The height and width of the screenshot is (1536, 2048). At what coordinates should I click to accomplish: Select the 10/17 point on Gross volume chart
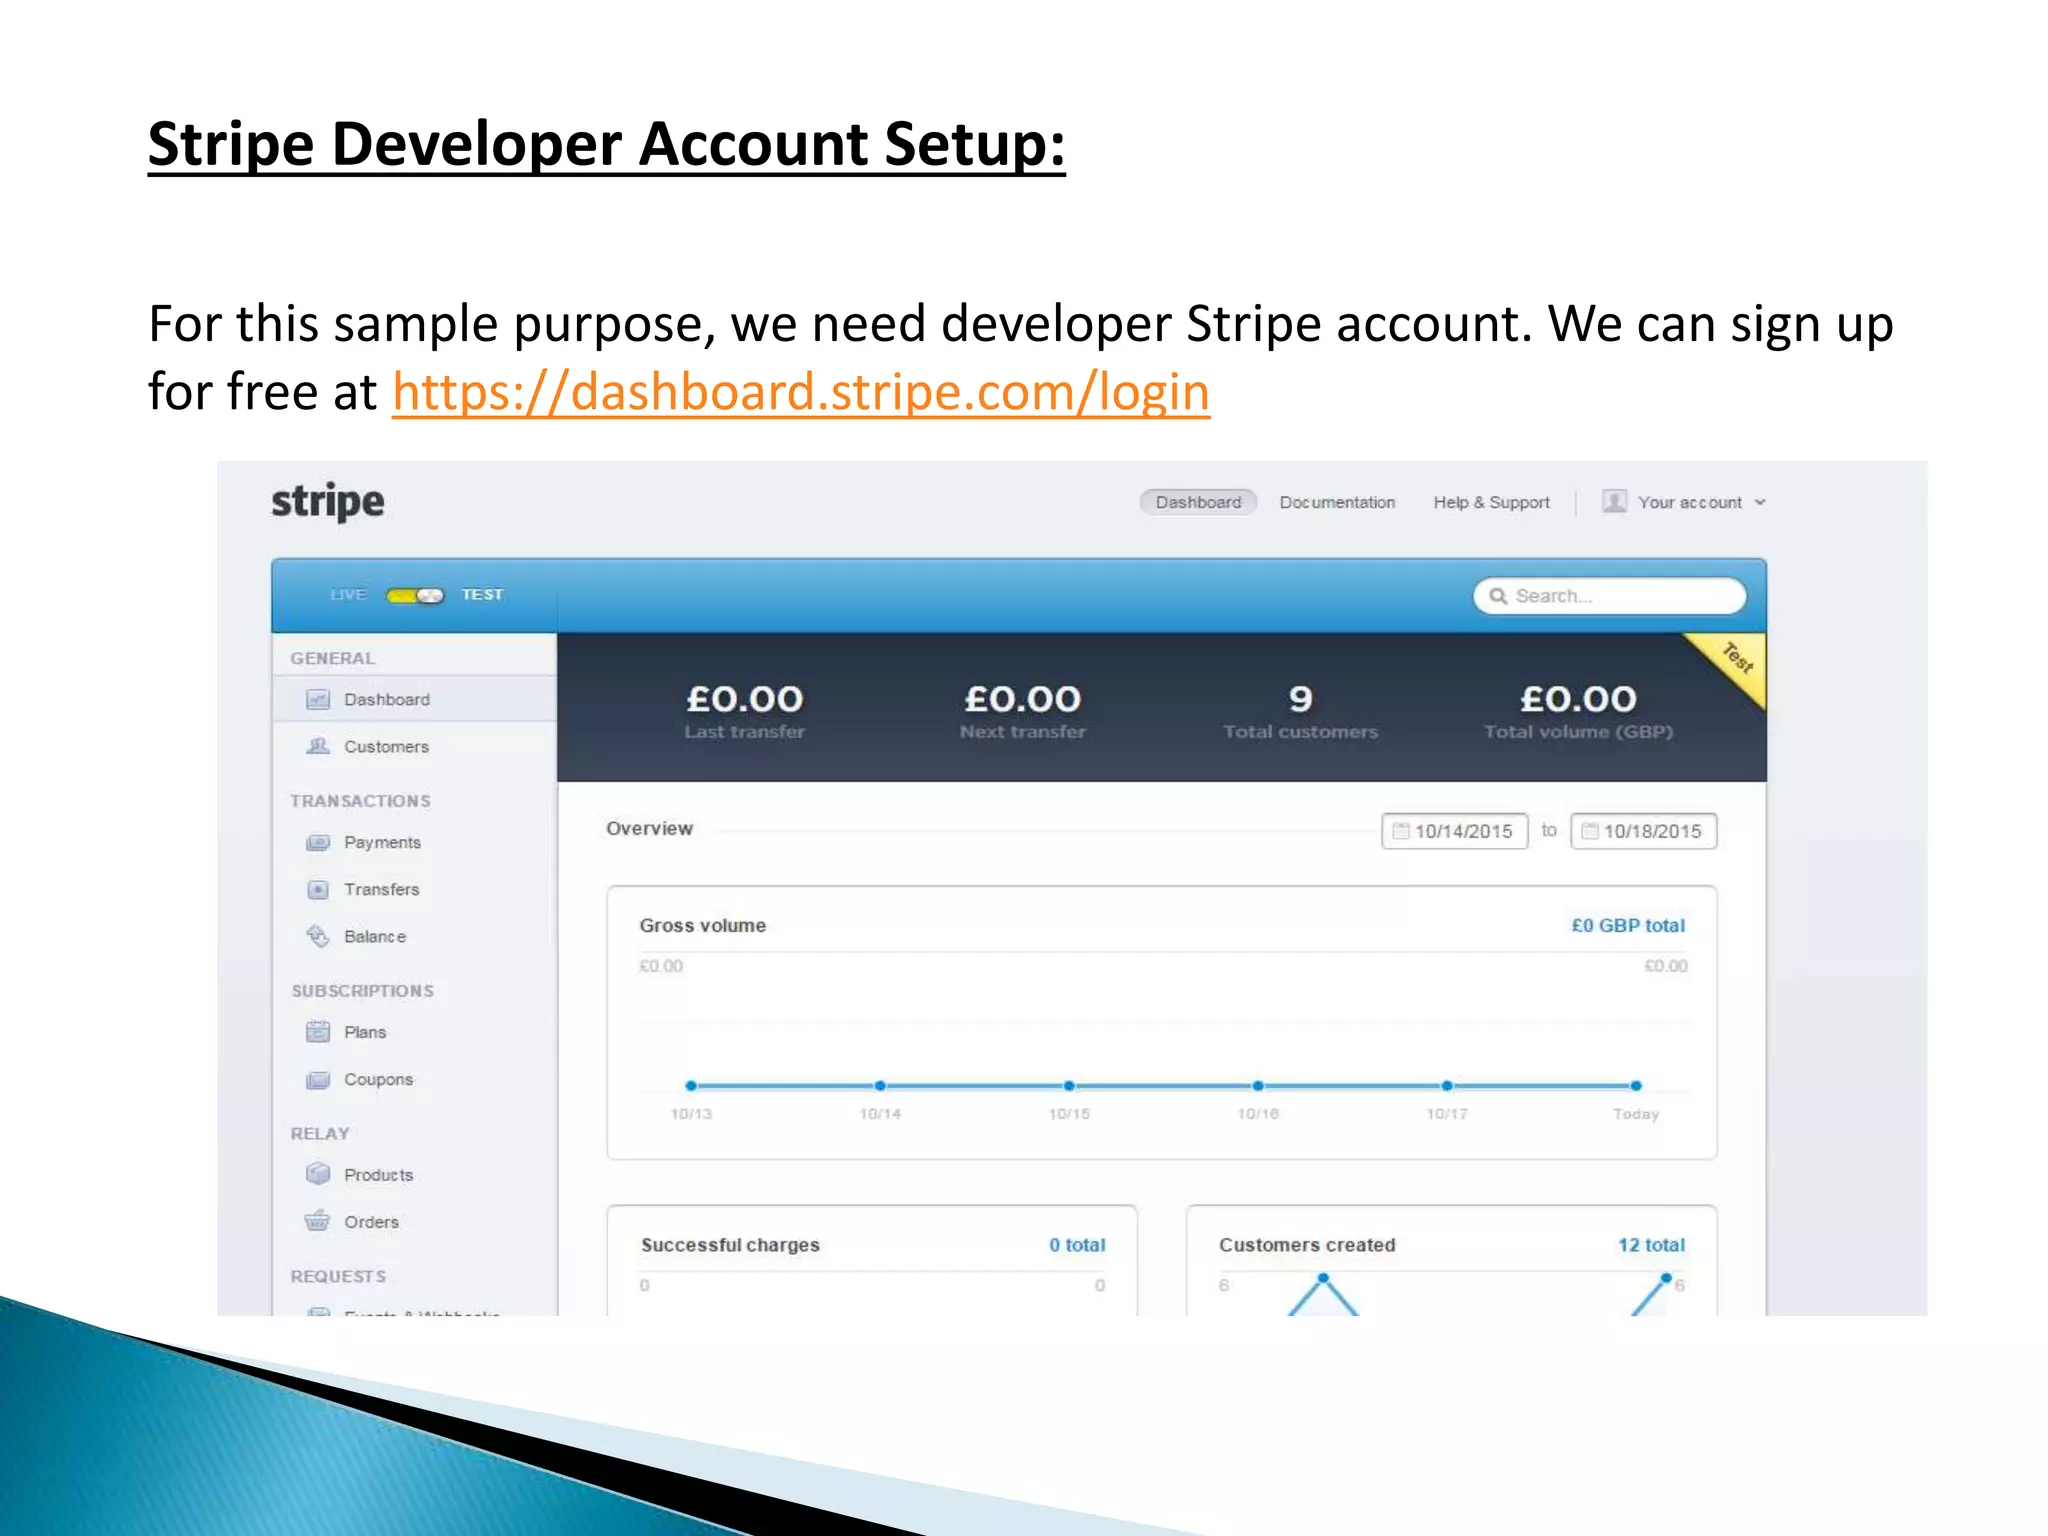click(x=1447, y=1086)
